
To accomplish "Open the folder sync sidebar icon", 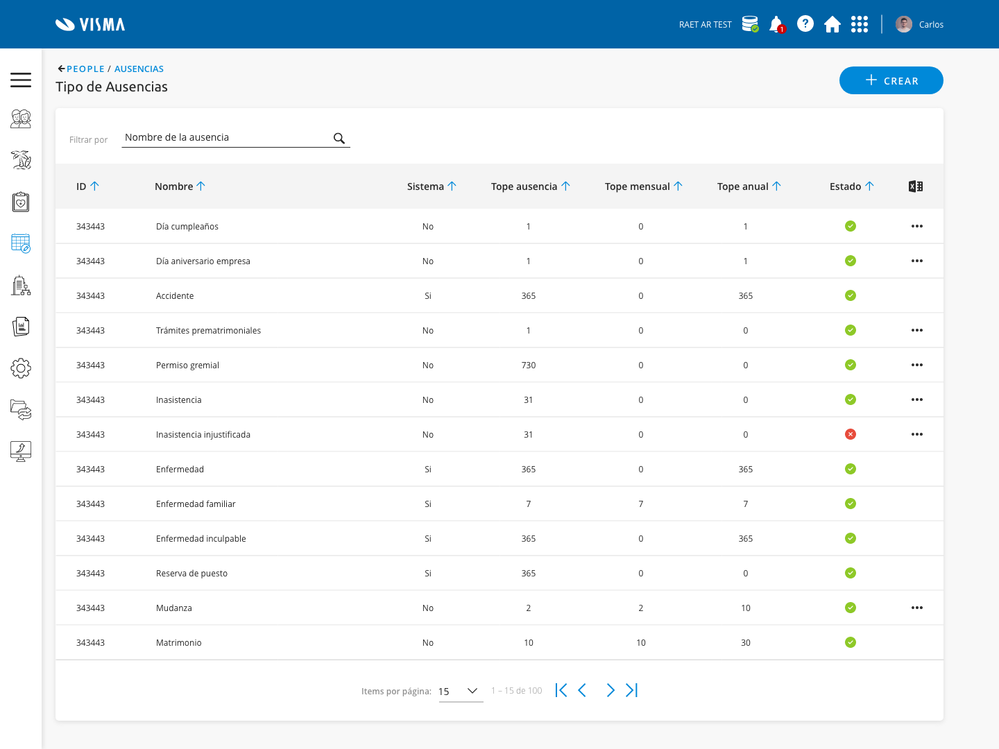I will click(x=20, y=410).
